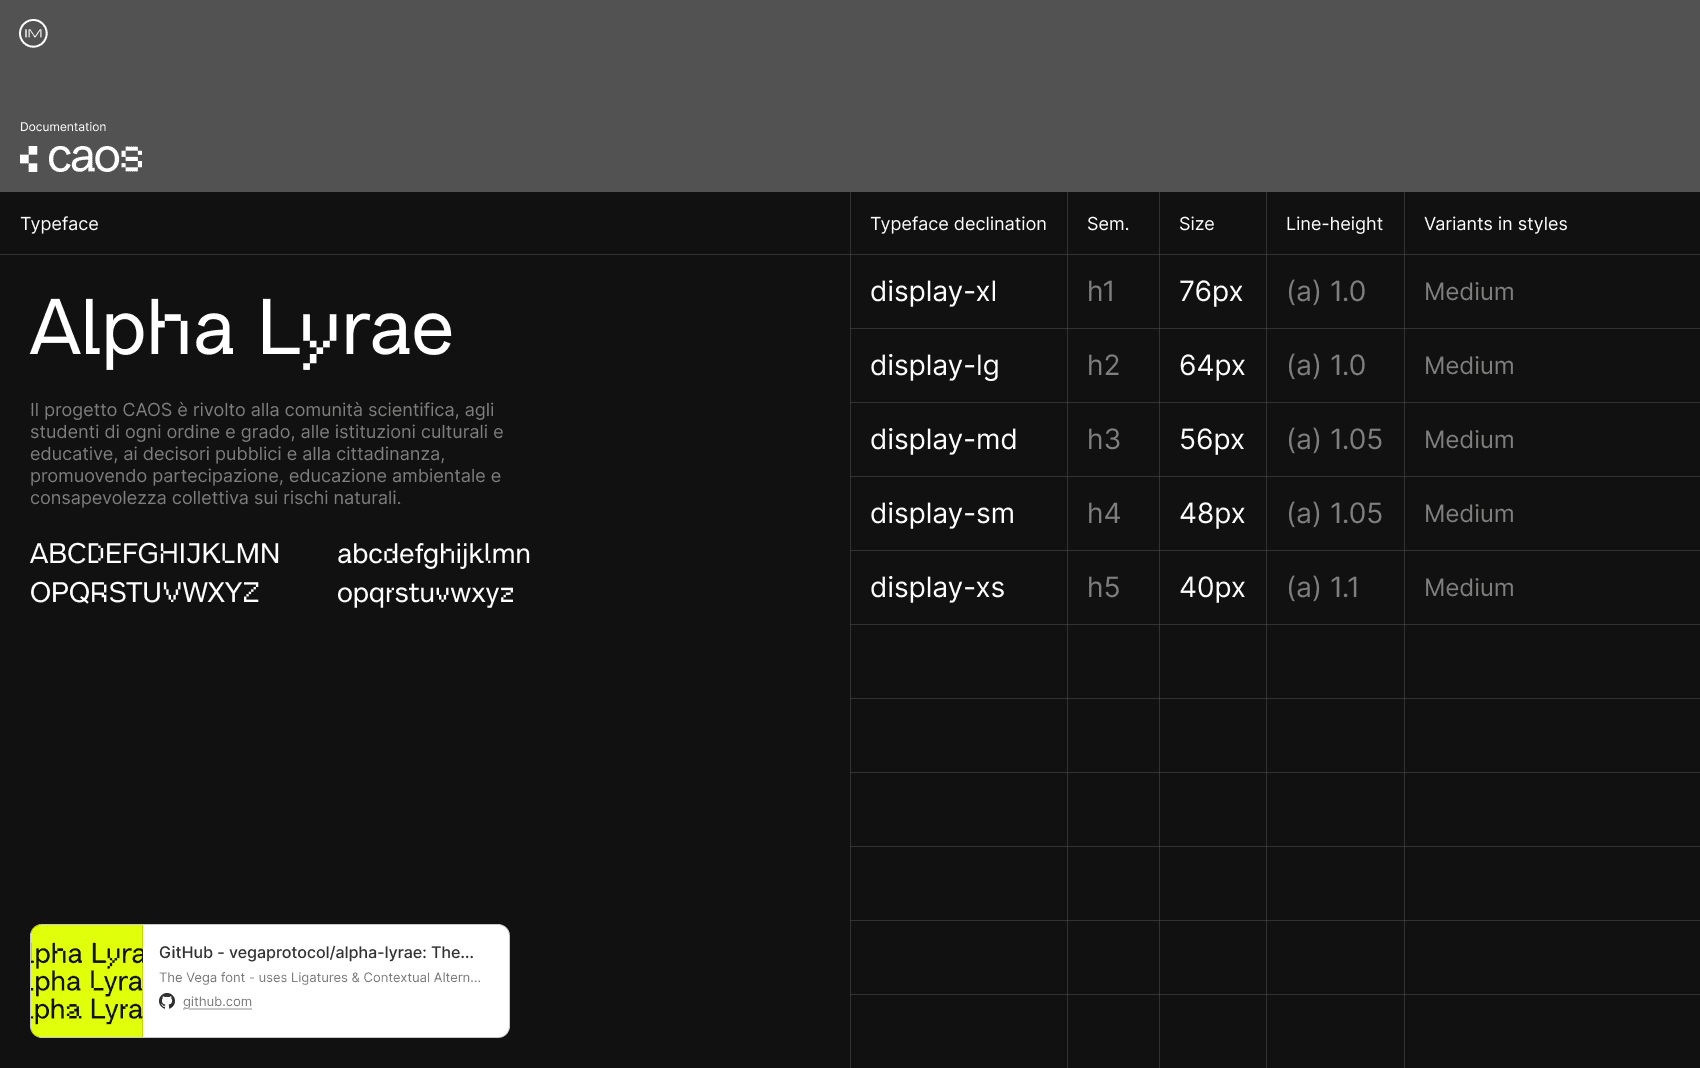The width and height of the screenshot is (1700, 1068).
Task: Click the (a) 1.05 line-height in display-sm row
Action: point(1334,513)
